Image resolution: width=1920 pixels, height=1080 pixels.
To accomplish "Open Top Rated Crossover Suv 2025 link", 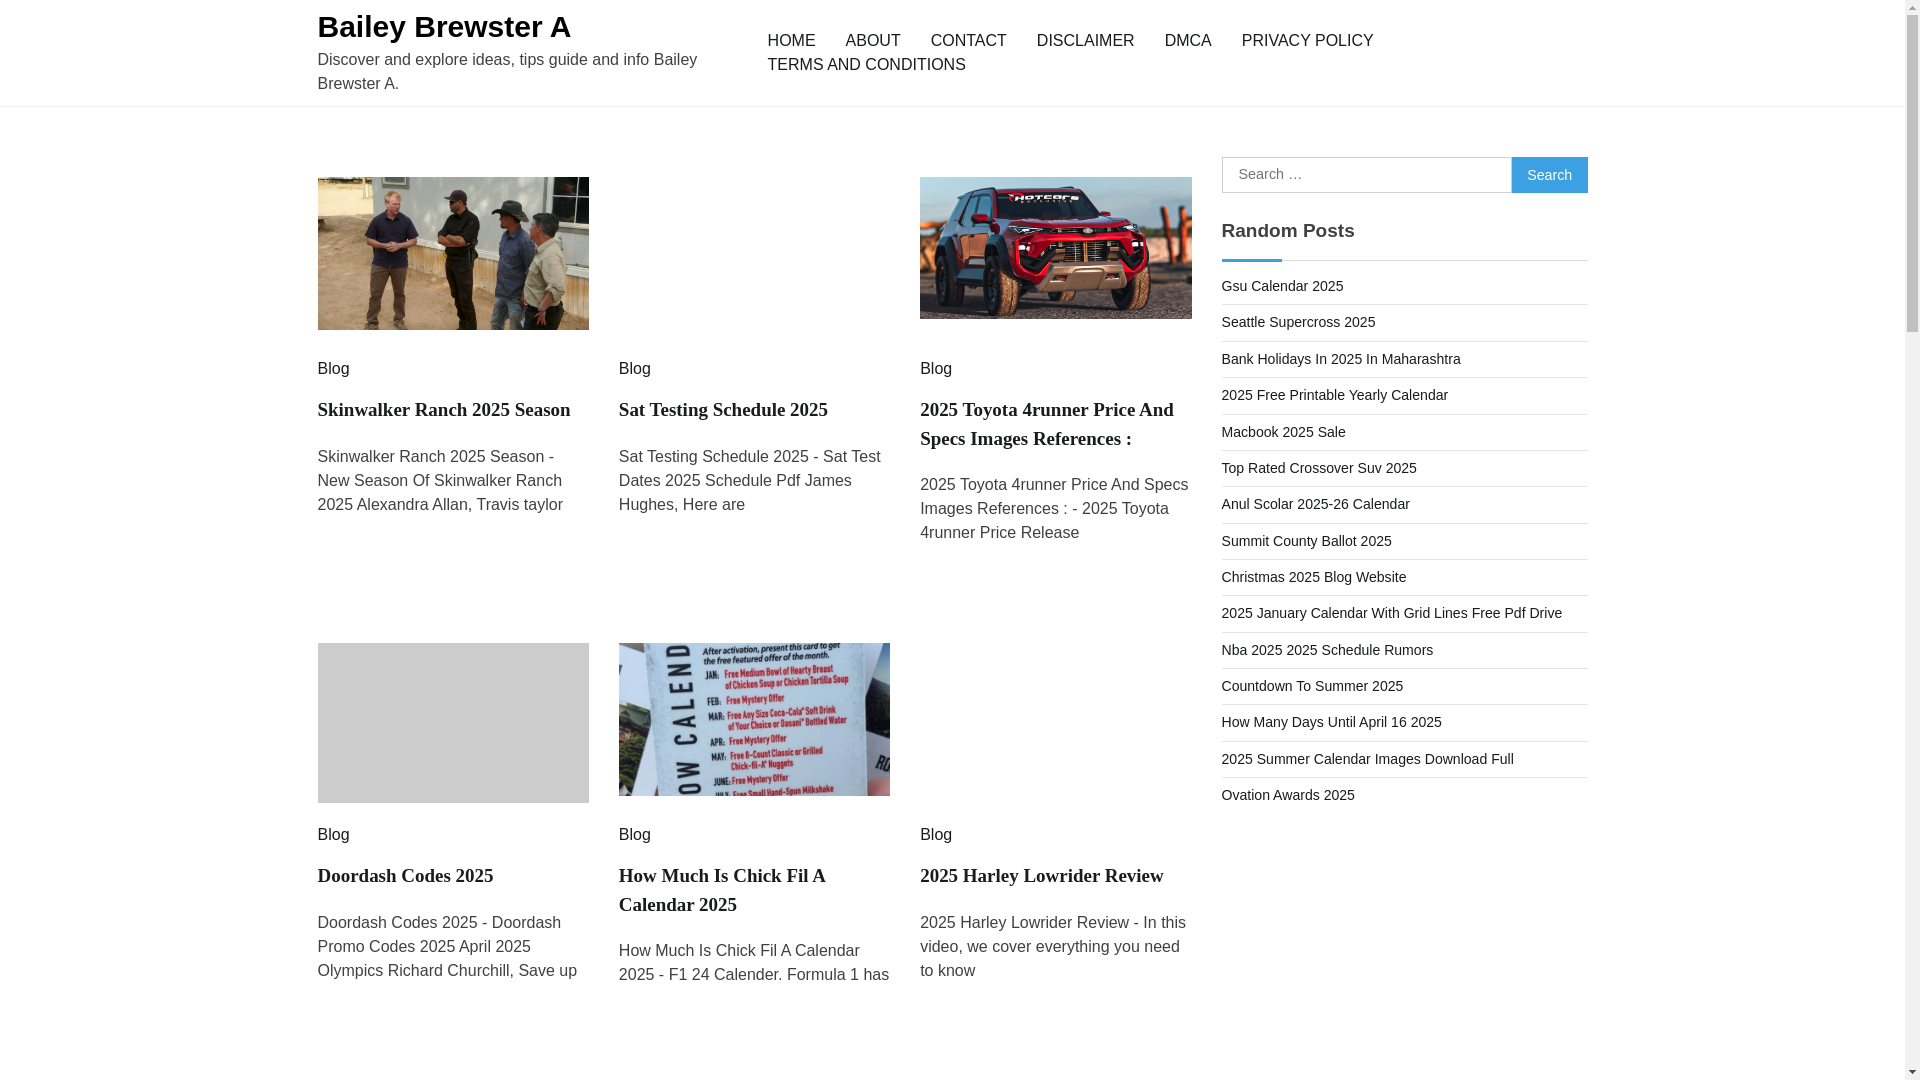I will point(1318,468).
